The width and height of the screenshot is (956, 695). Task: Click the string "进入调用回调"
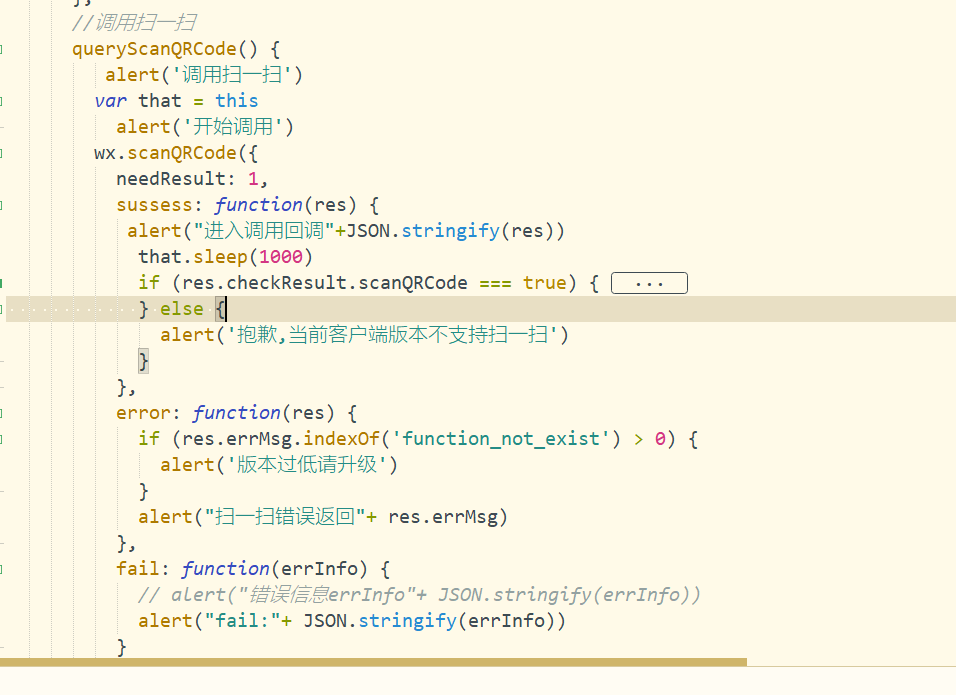pyautogui.click(x=264, y=231)
